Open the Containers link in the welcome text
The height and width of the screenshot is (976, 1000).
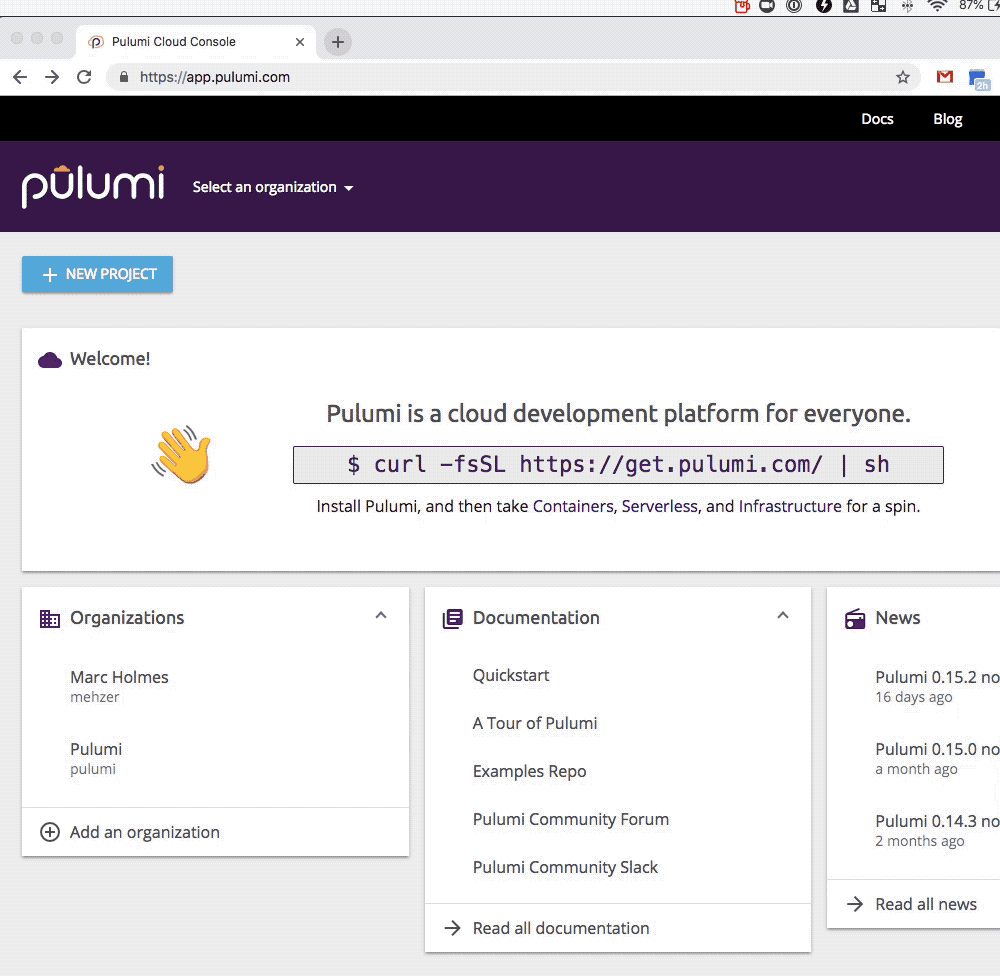pos(572,506)
